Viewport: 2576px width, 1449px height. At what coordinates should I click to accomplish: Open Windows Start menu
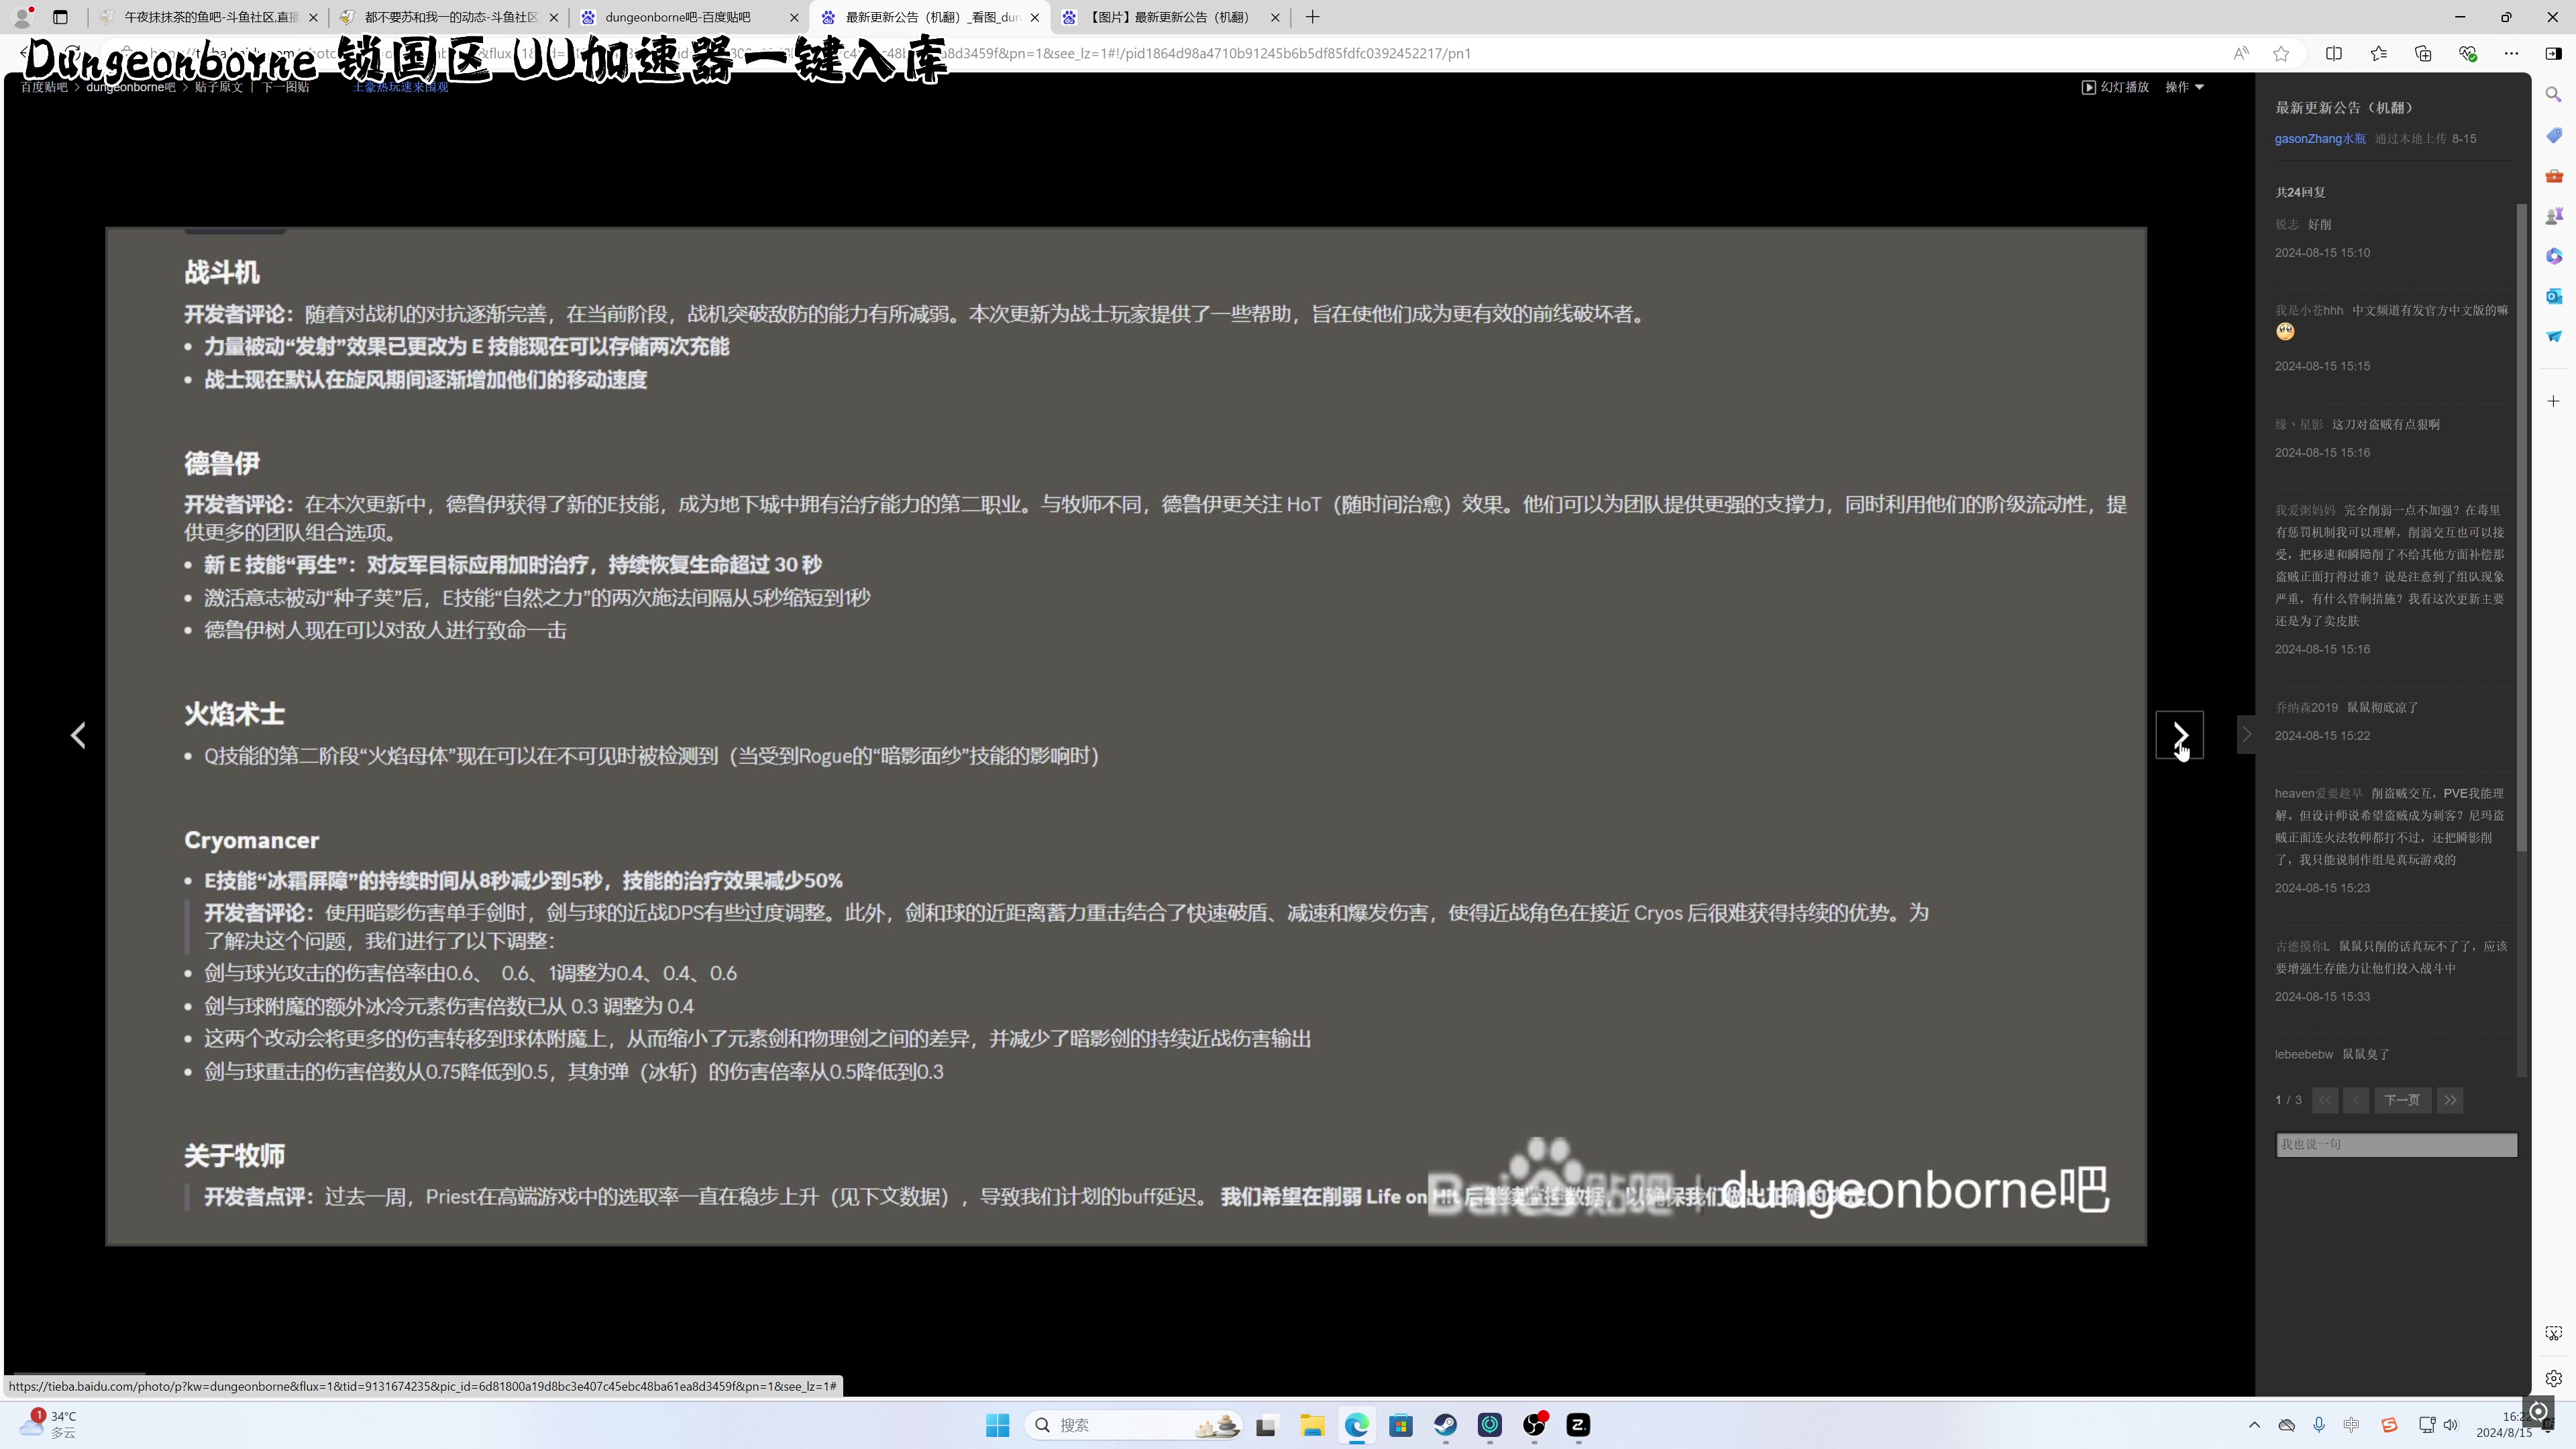pos(997,1425)
